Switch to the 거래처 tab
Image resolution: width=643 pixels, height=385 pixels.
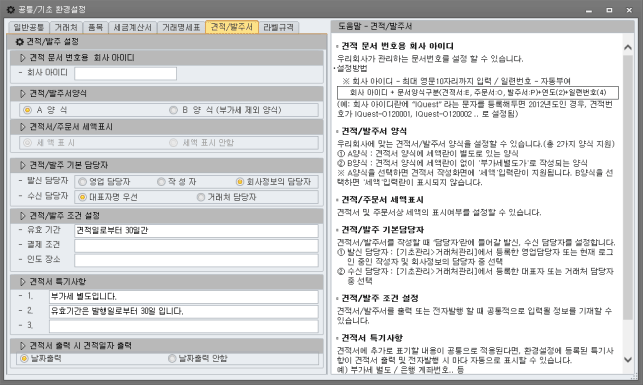[66, 27]
